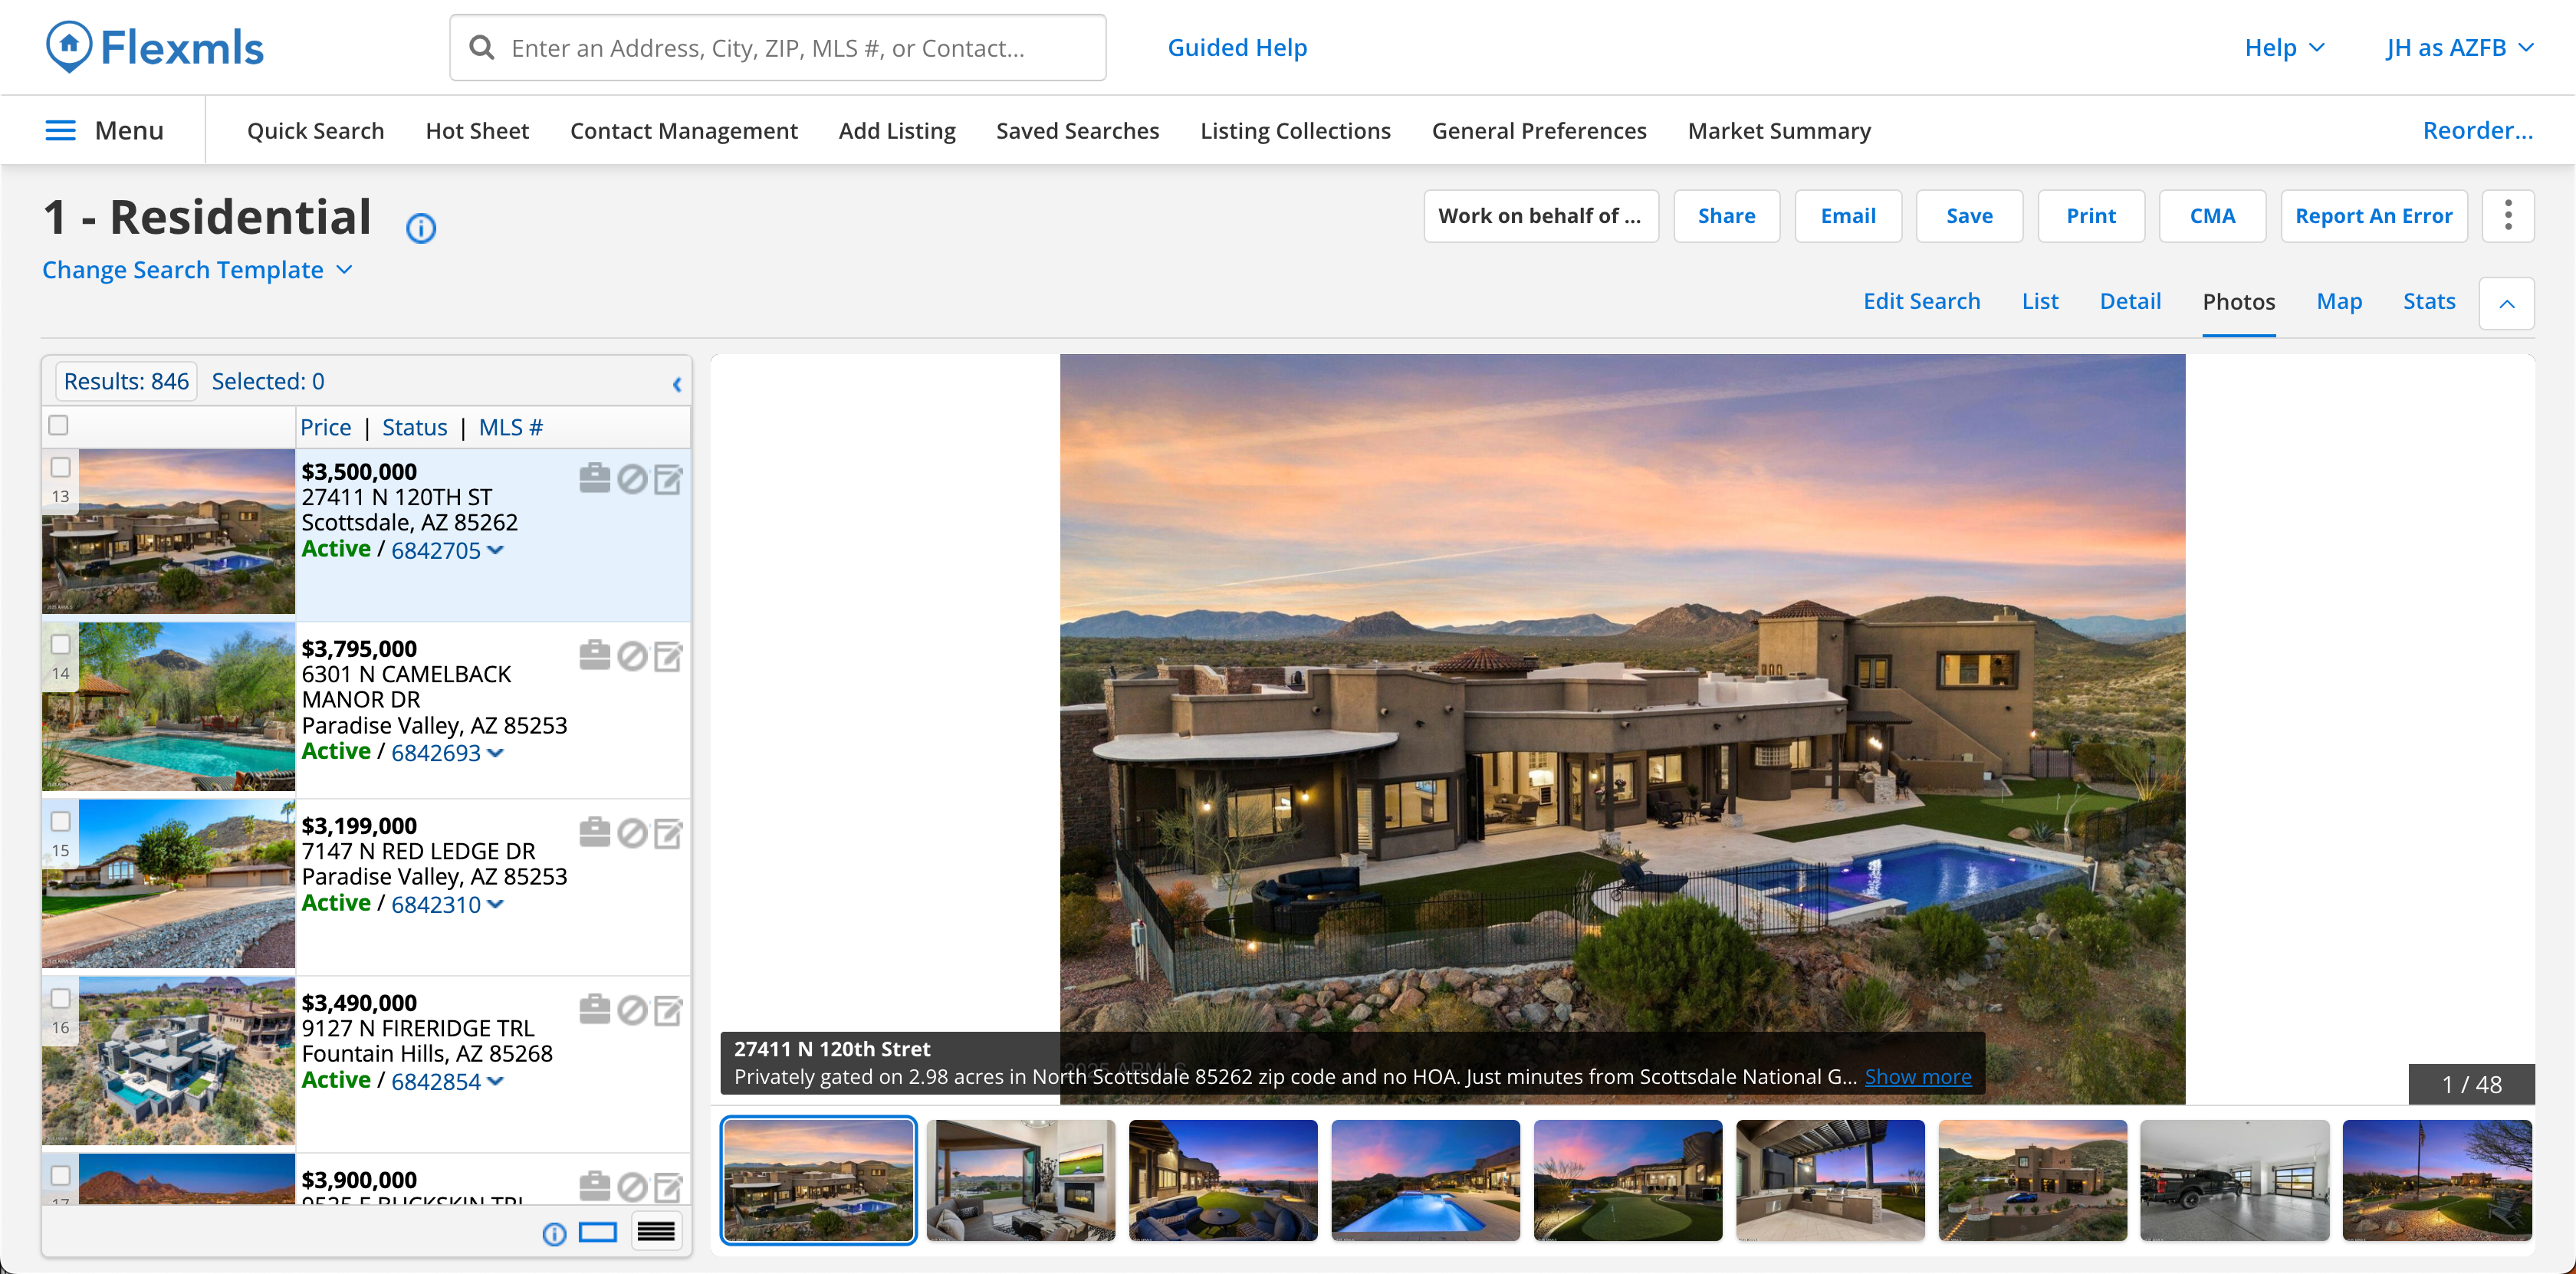Check the box for listing 15

tap(60, 821)
